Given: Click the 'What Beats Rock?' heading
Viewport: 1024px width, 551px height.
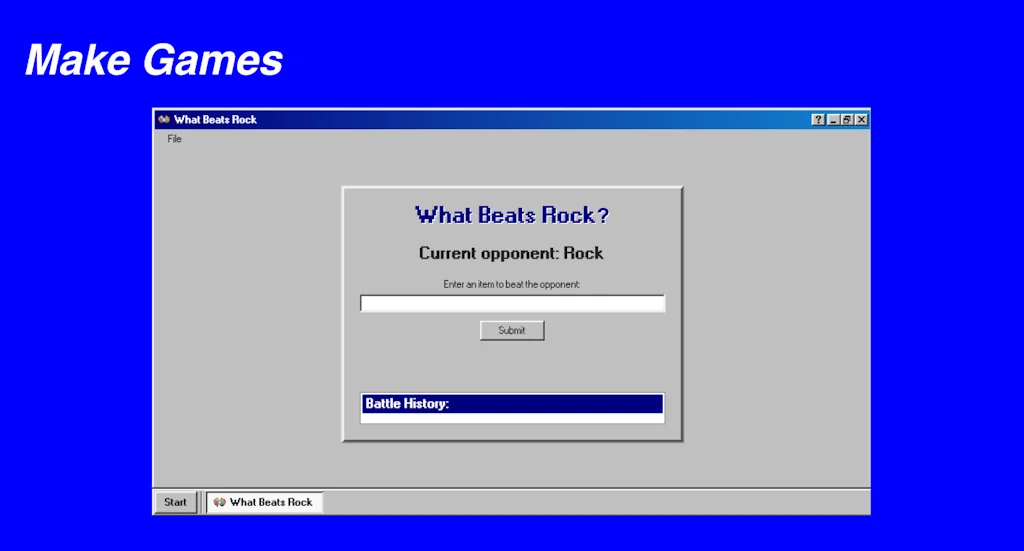Looking at the screenshot, I should coord(512,215).
